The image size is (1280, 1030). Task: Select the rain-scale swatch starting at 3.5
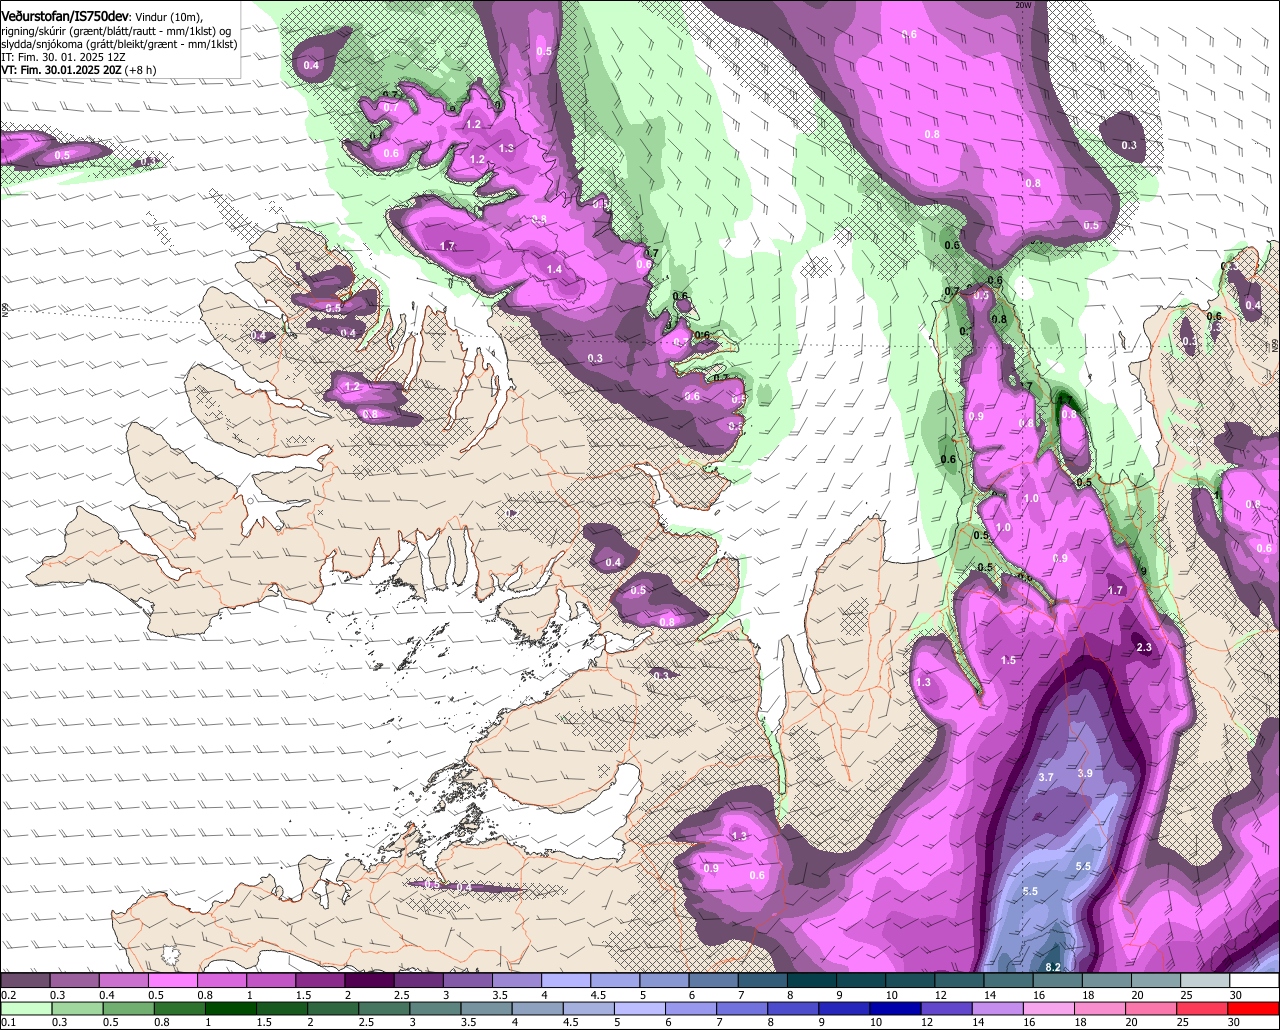click(x=486, y=1008)
